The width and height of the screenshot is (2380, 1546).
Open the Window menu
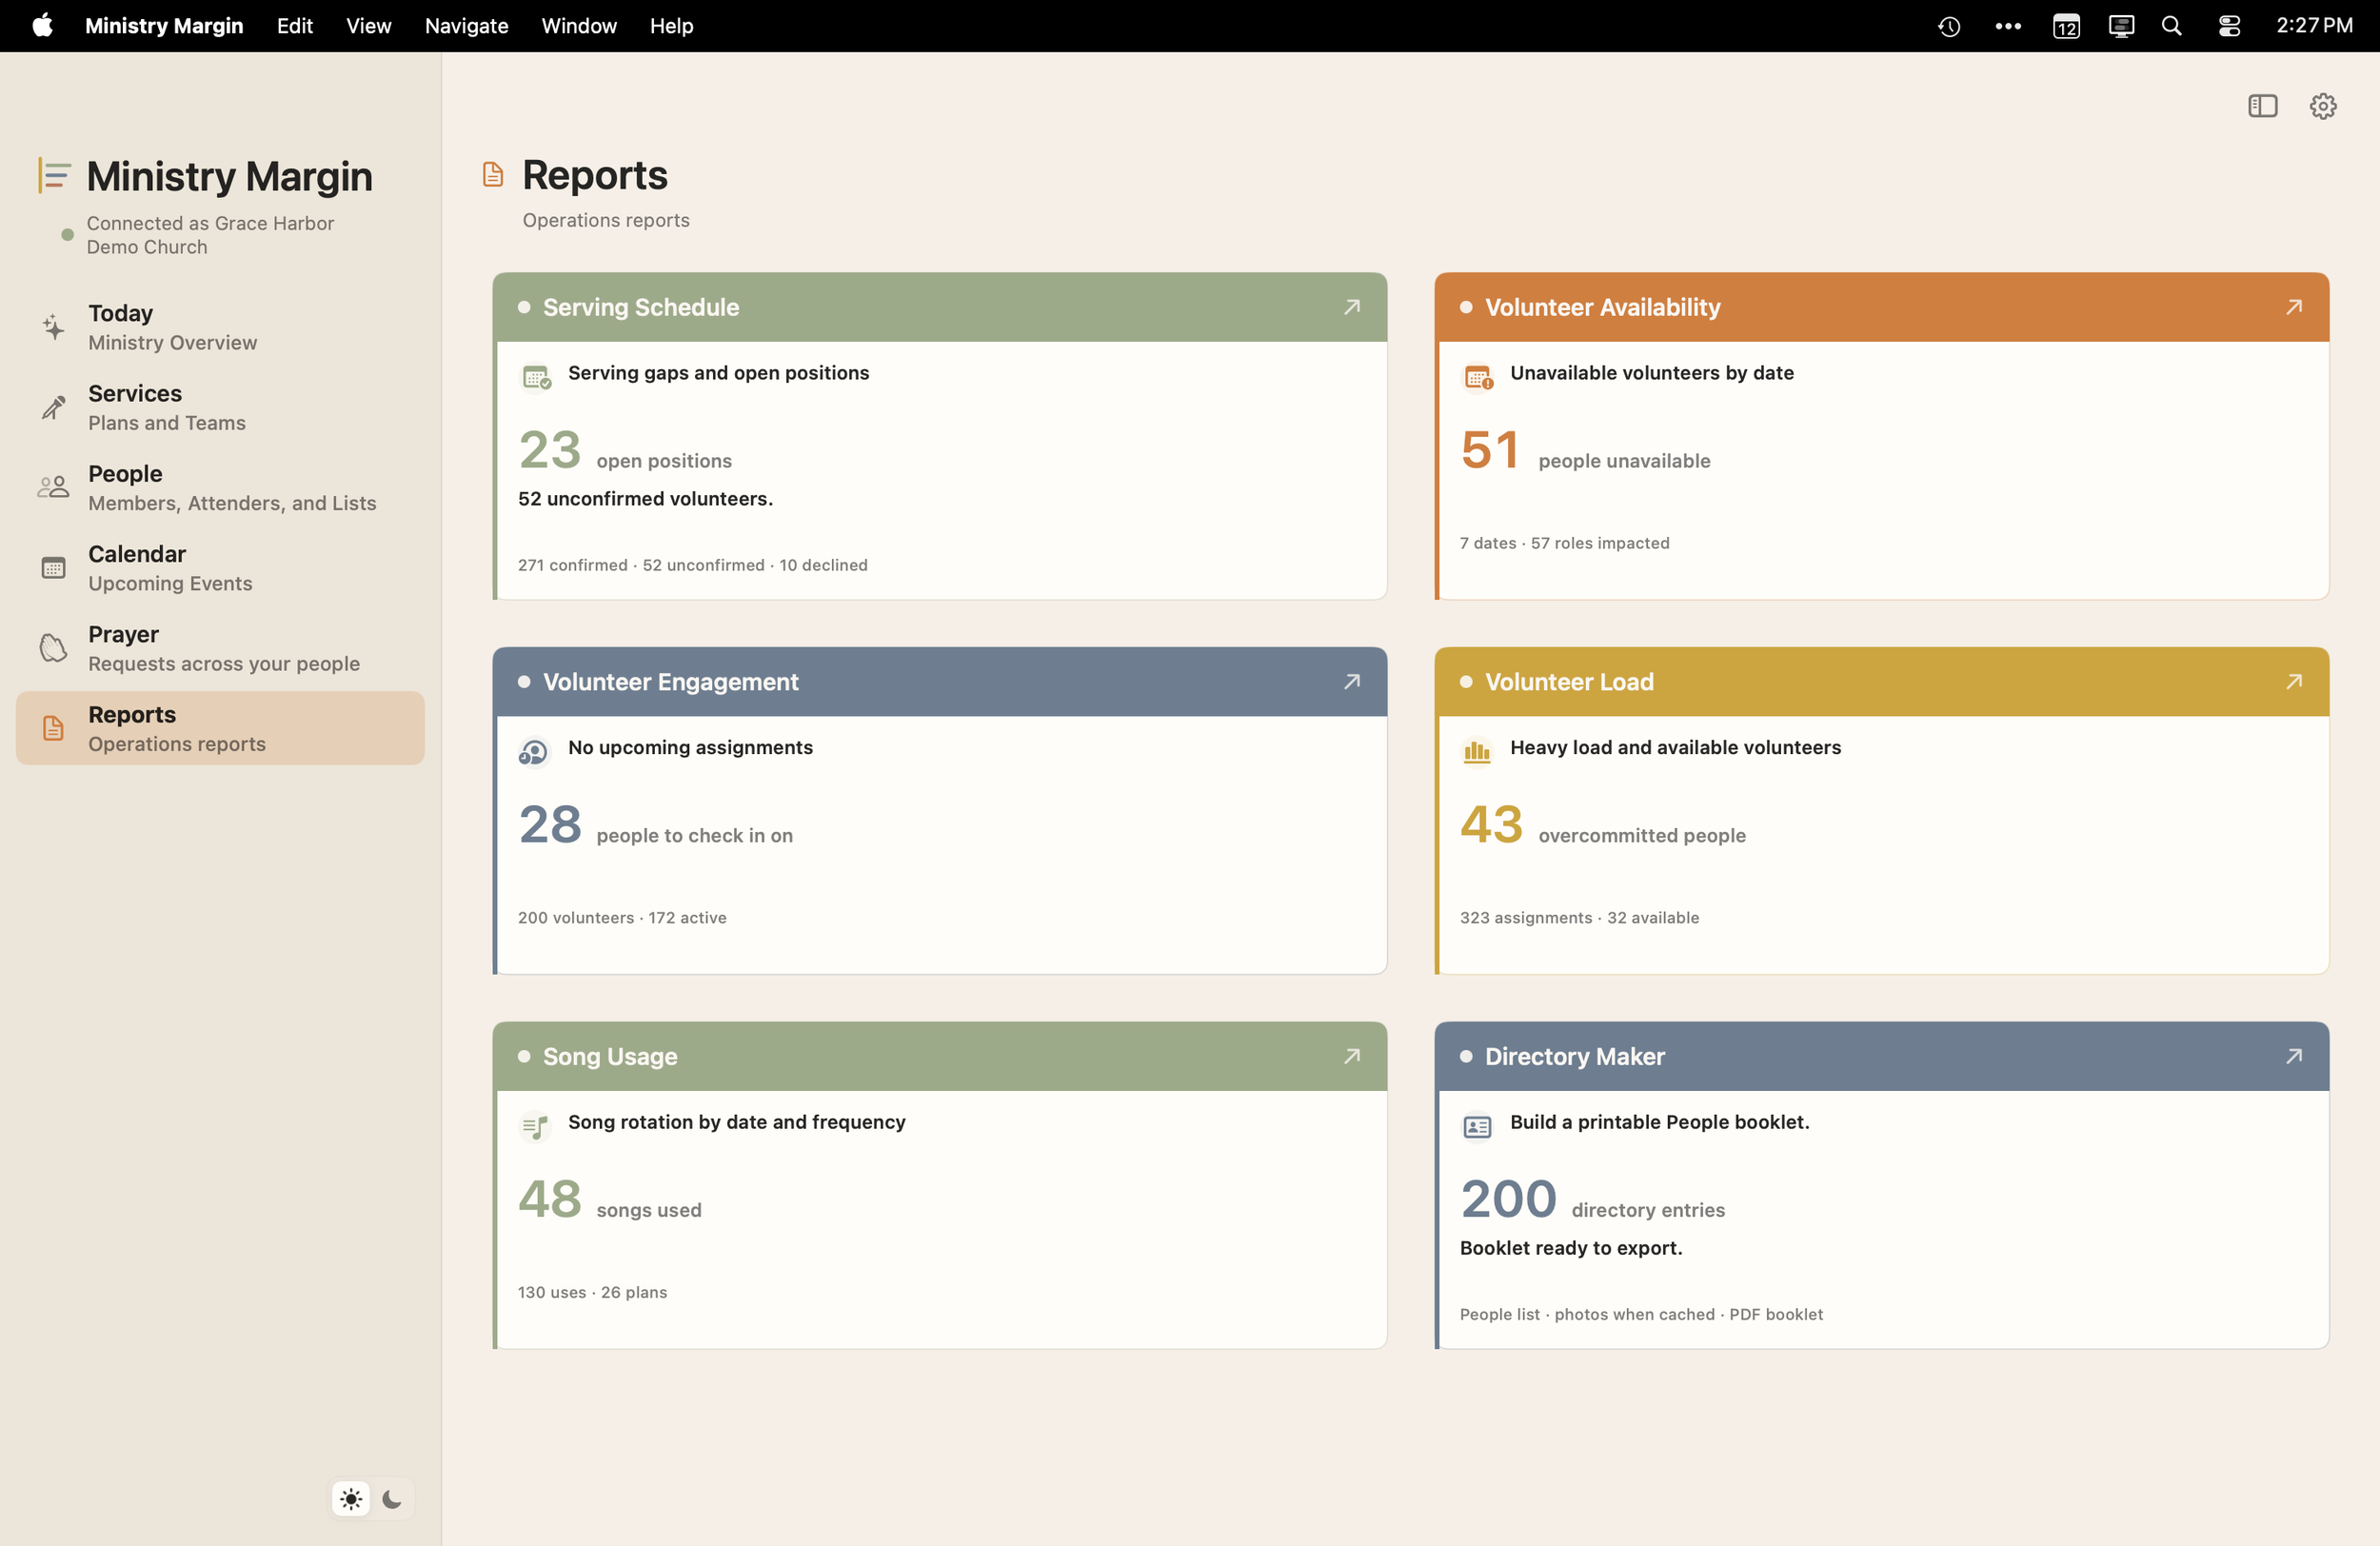[579, 26]
